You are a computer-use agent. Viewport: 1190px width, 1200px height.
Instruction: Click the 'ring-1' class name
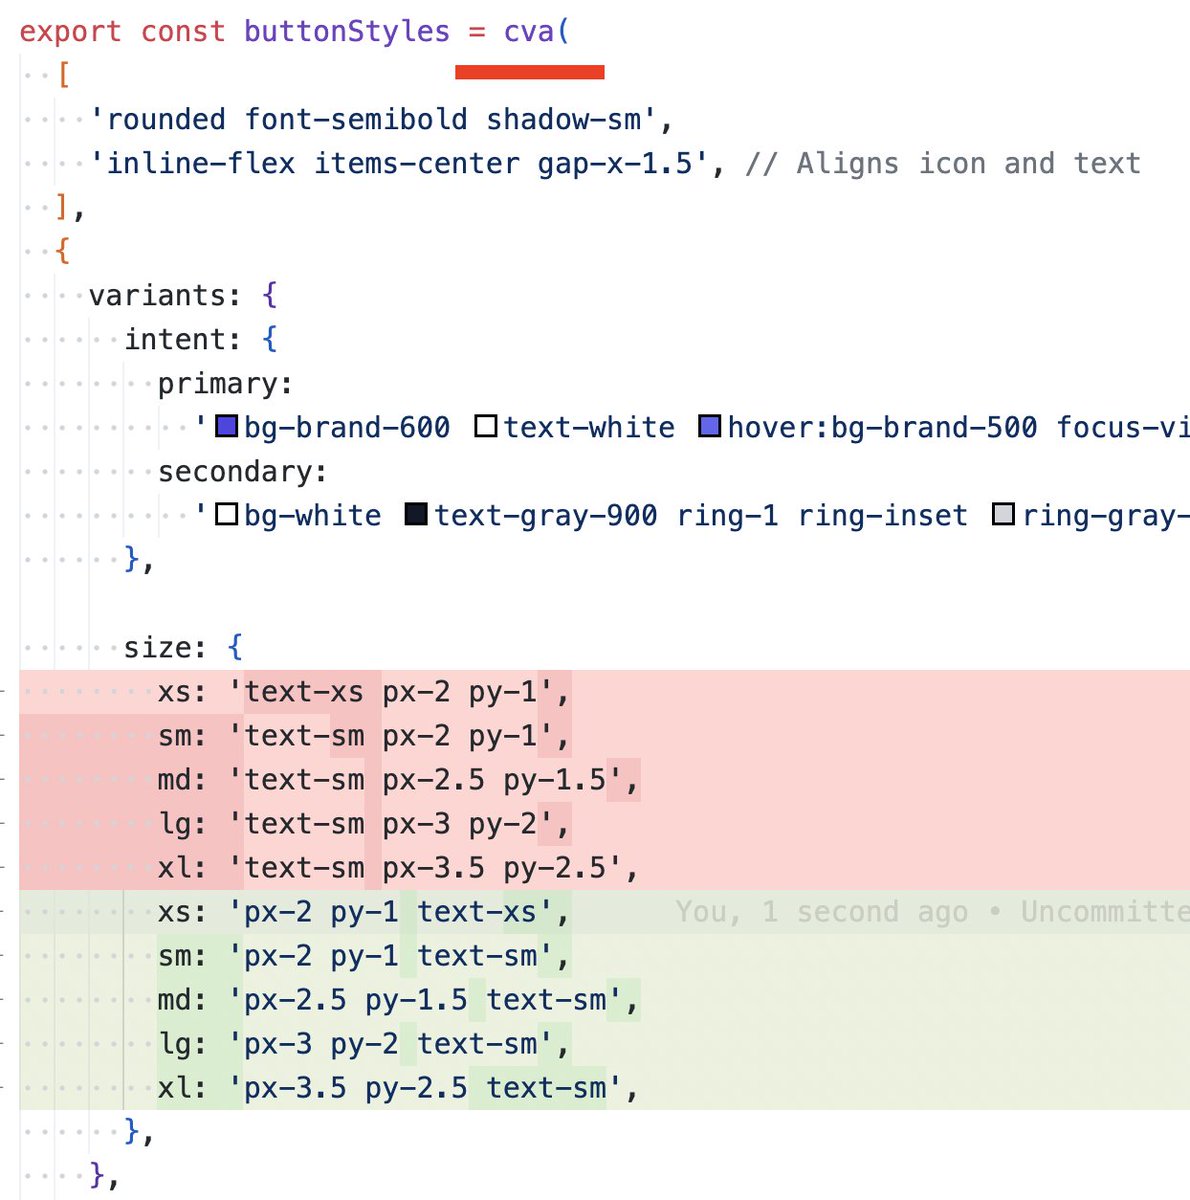pyautogui.click(x=728, y=515)
